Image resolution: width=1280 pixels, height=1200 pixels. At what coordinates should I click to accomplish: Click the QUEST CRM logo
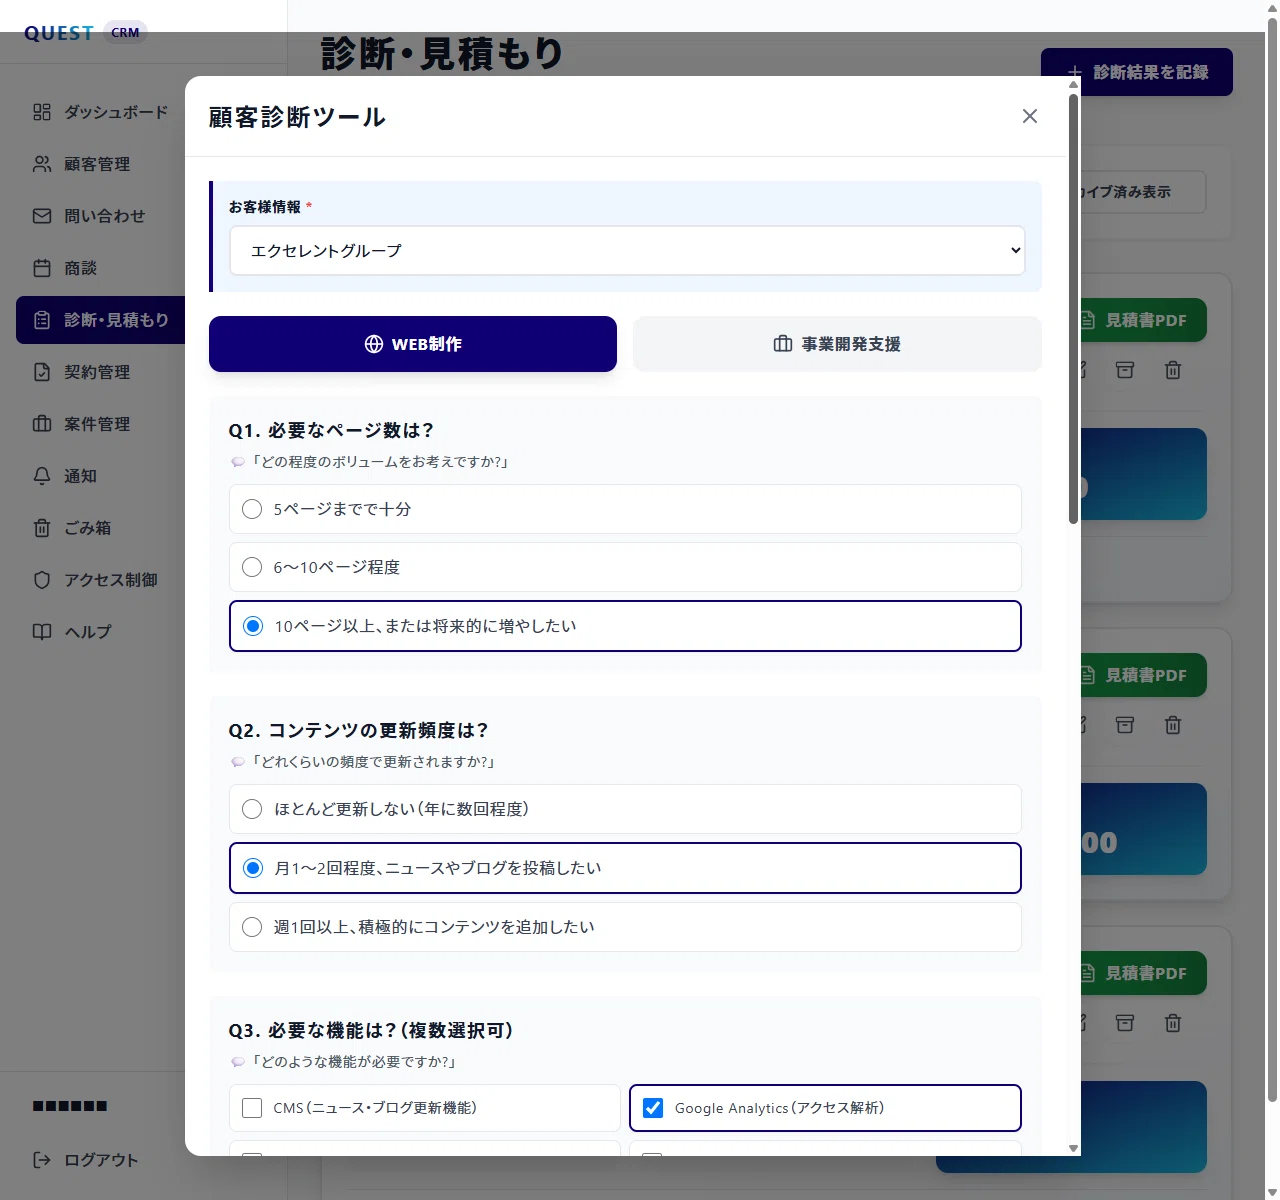click(85, 33)
